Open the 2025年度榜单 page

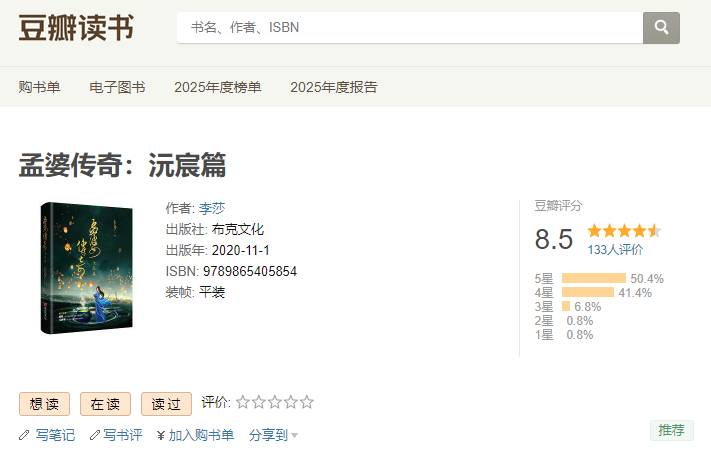tap(218, 87)
